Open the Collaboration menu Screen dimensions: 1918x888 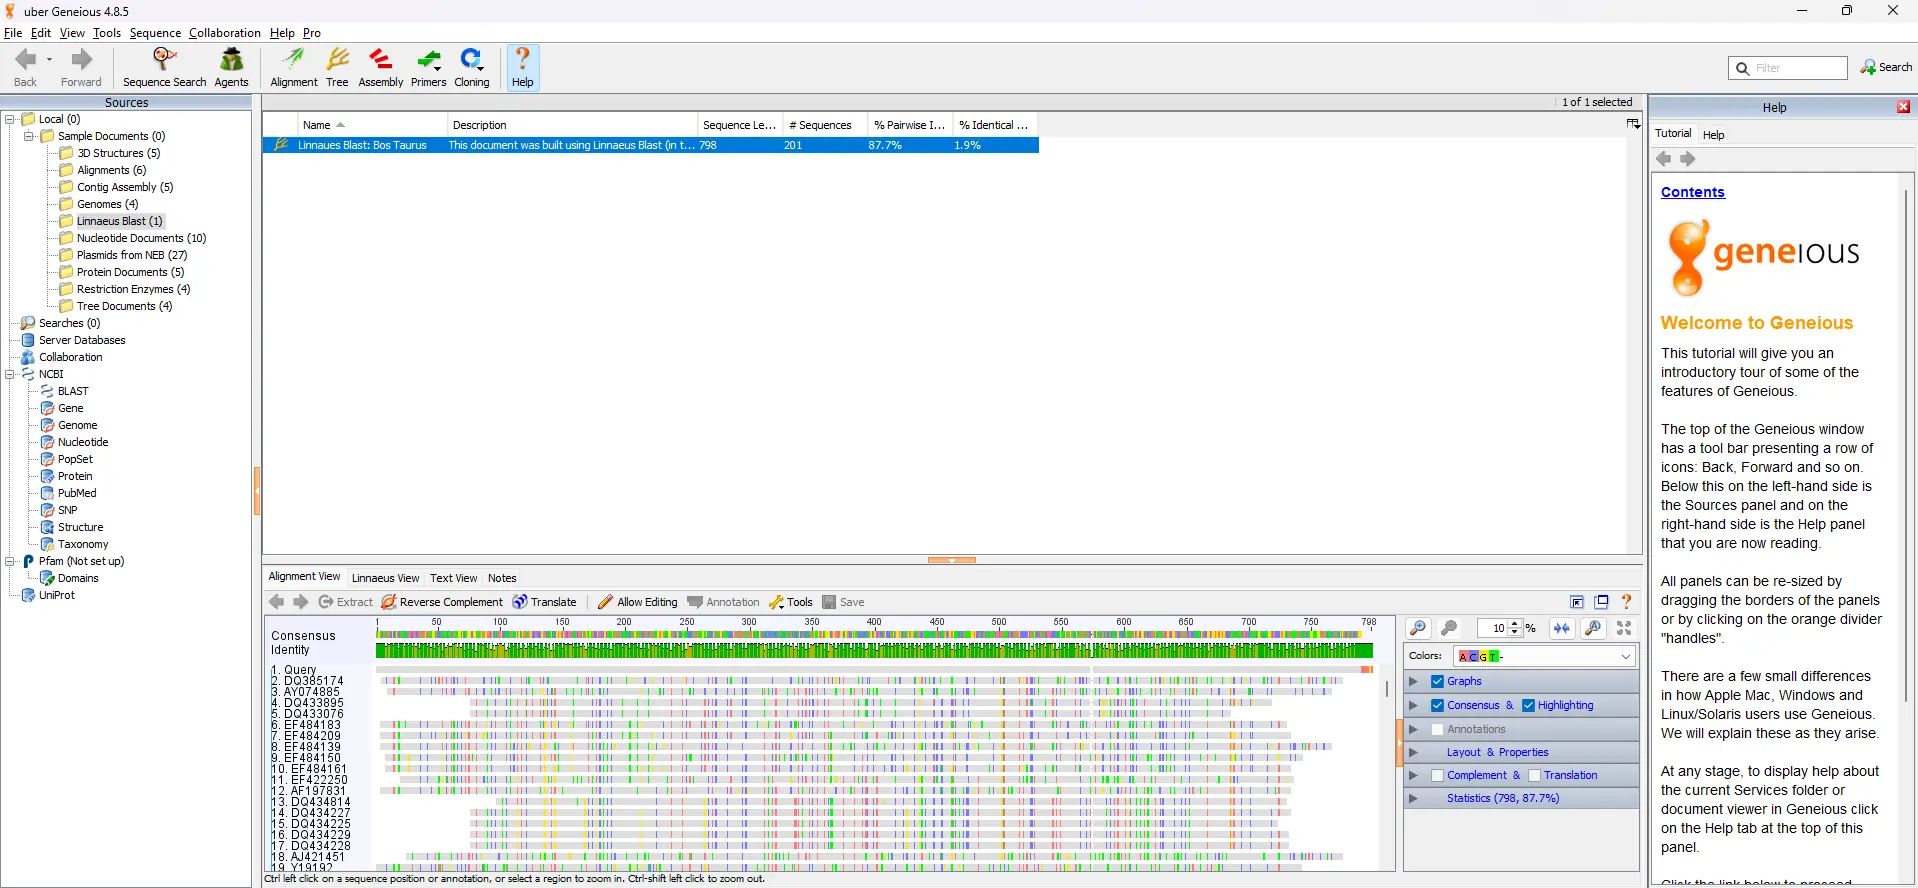point(225,33)
